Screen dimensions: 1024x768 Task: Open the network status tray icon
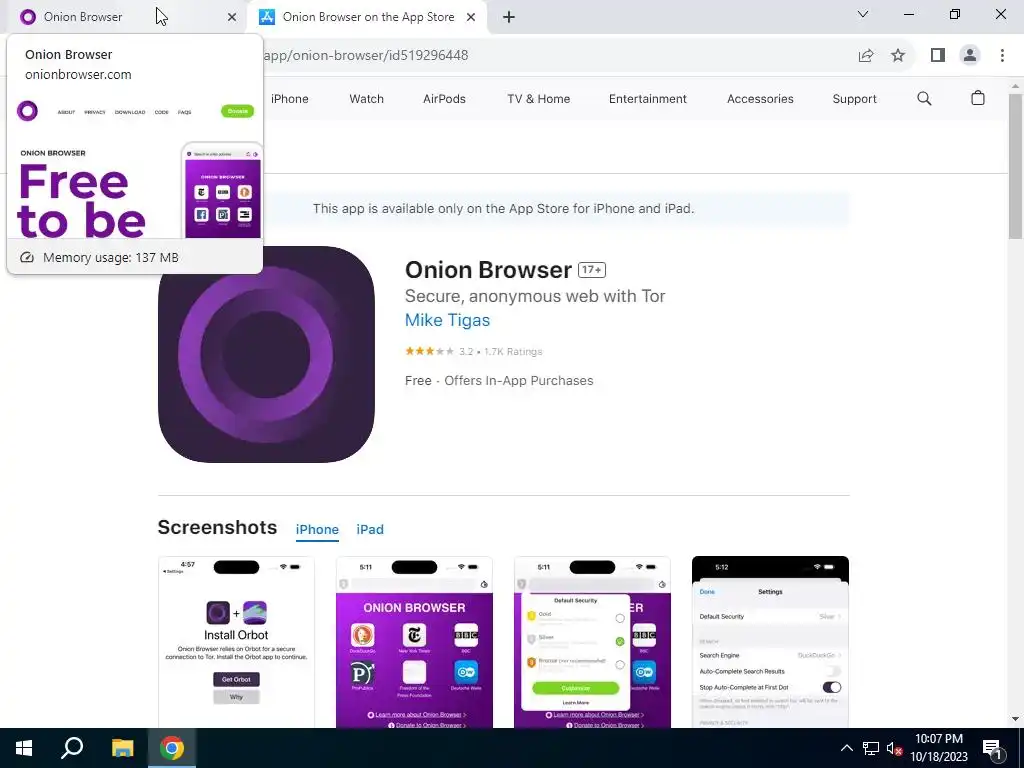871,748
